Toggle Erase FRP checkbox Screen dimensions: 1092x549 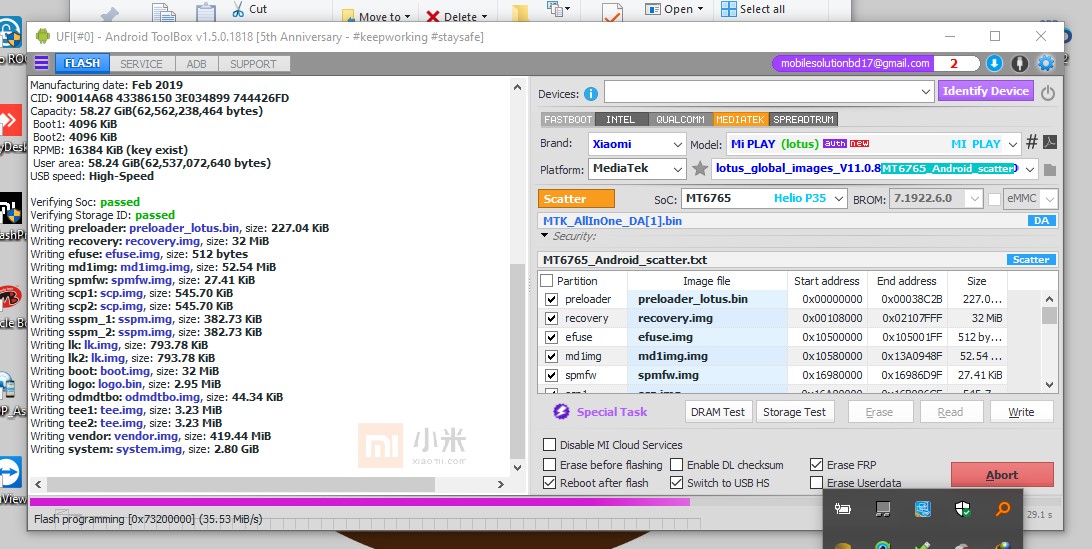(x=816, y=465)
